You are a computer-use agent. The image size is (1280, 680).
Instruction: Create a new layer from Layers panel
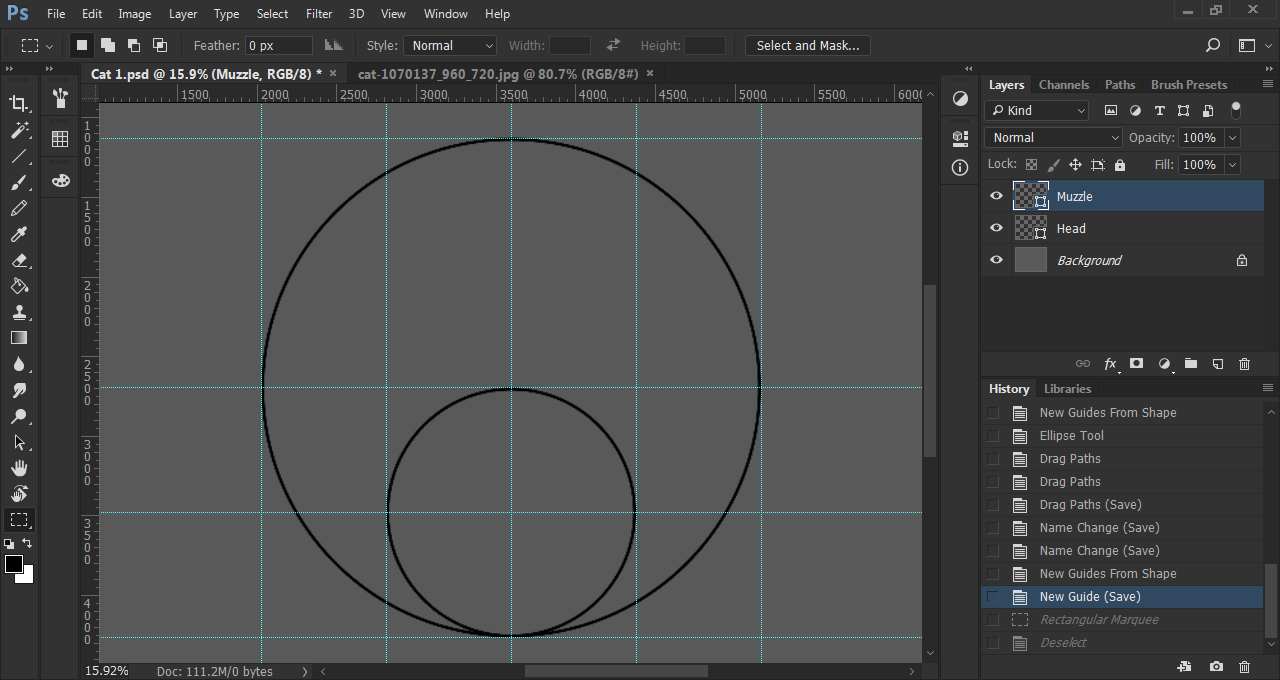click(1217, 364)
